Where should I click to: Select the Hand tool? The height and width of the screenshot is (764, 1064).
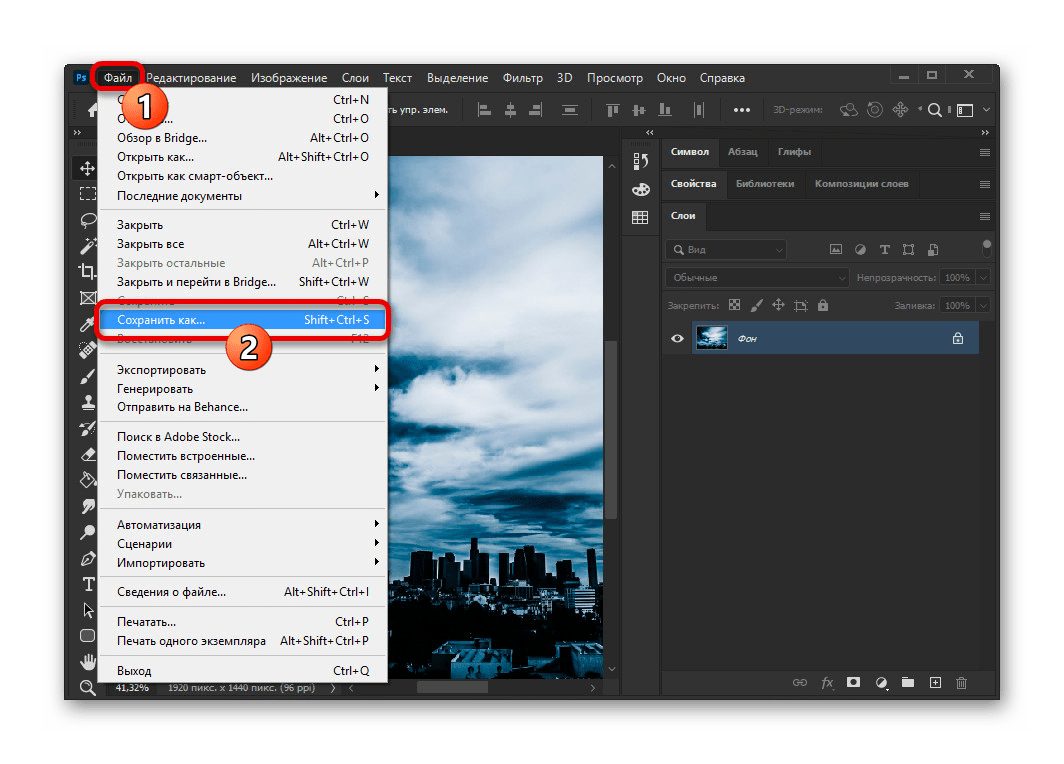88,662
